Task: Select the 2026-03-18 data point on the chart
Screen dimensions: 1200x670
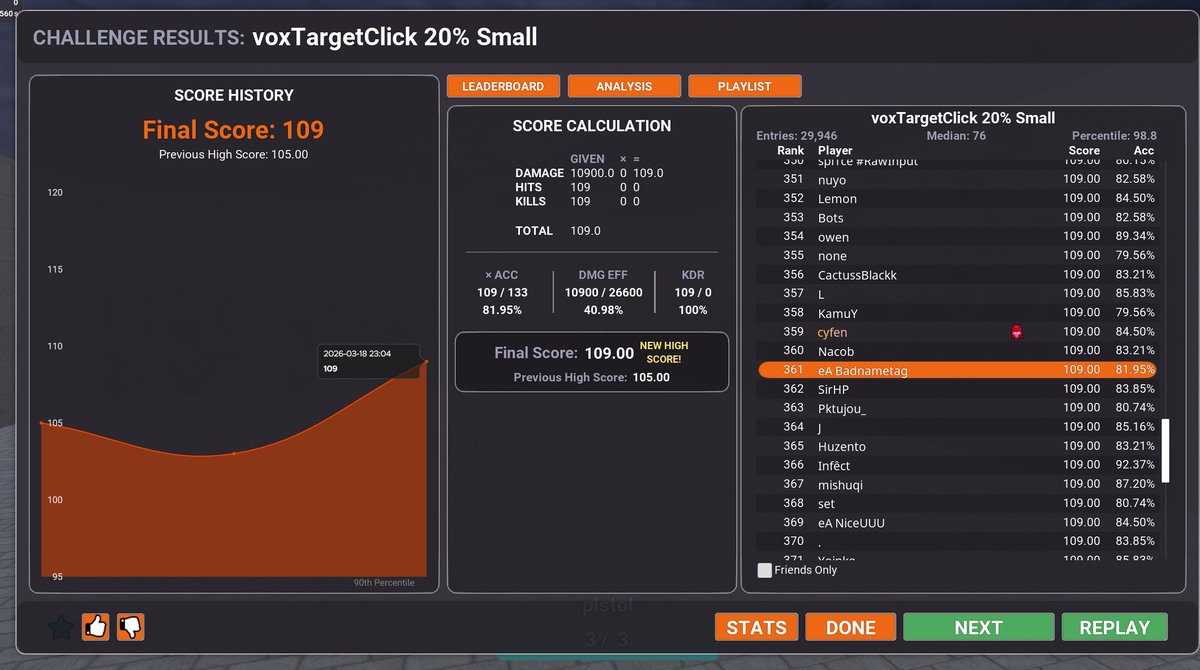Action: pyautogui.click(x=427, y=361)
